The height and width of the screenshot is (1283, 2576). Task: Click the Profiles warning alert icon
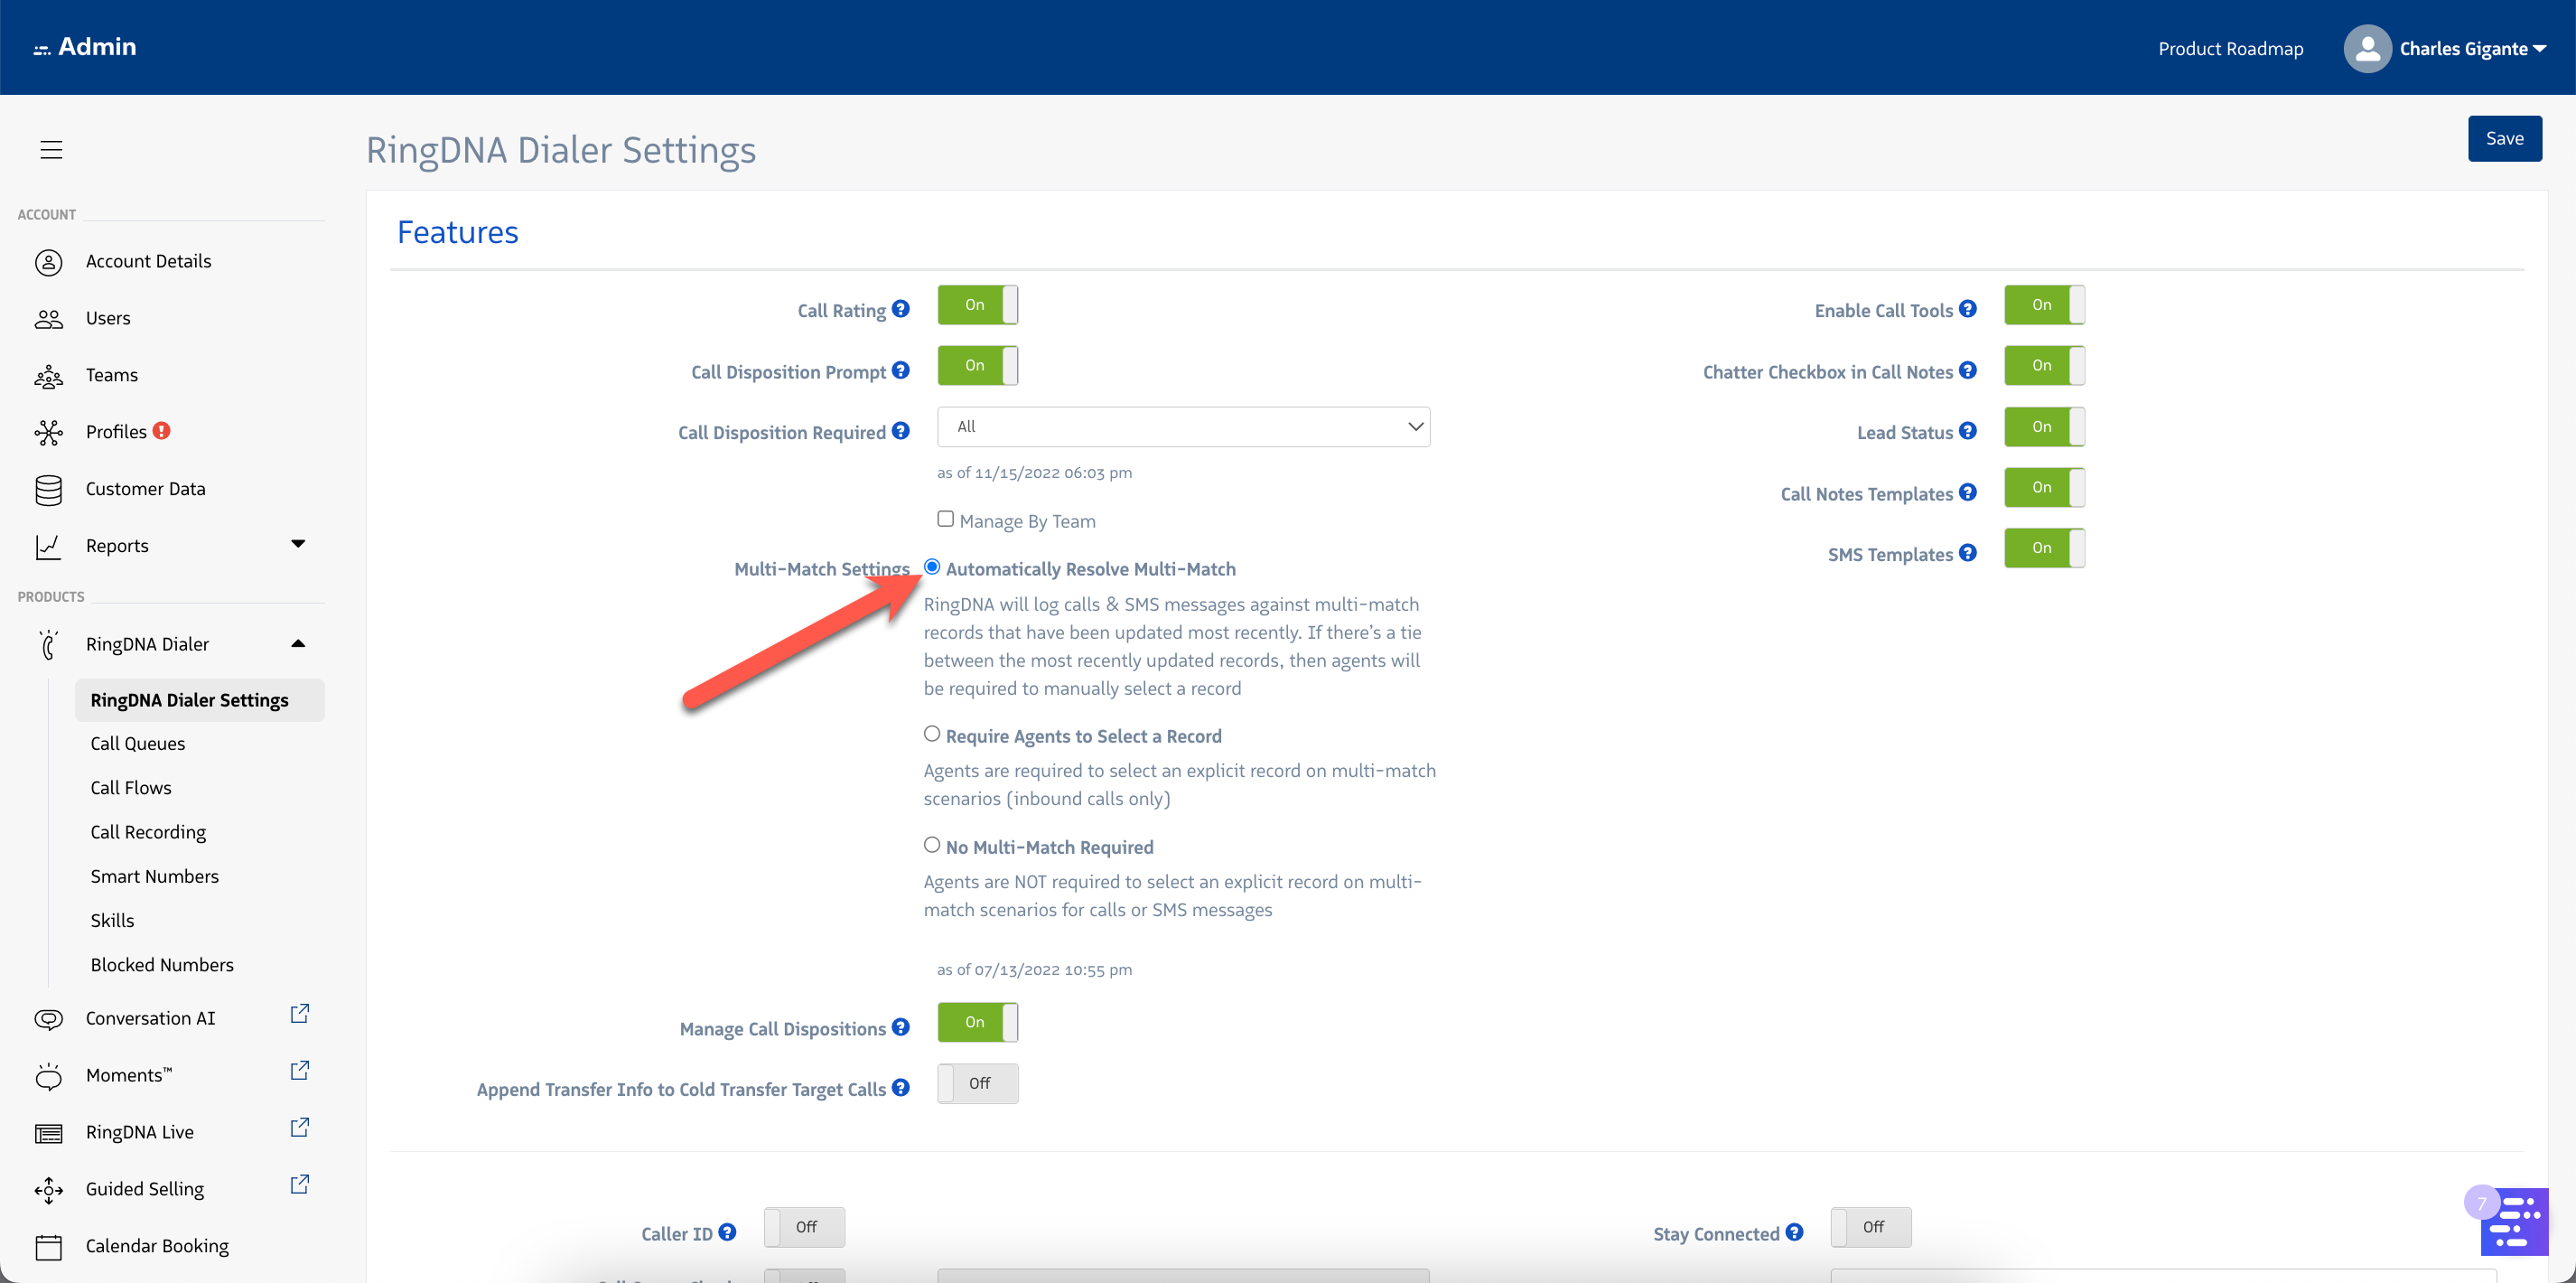coord(161,431)
